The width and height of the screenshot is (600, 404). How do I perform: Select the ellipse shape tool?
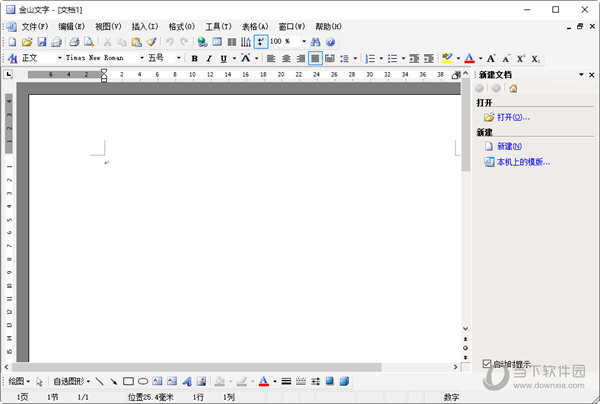tap(143, 381)
